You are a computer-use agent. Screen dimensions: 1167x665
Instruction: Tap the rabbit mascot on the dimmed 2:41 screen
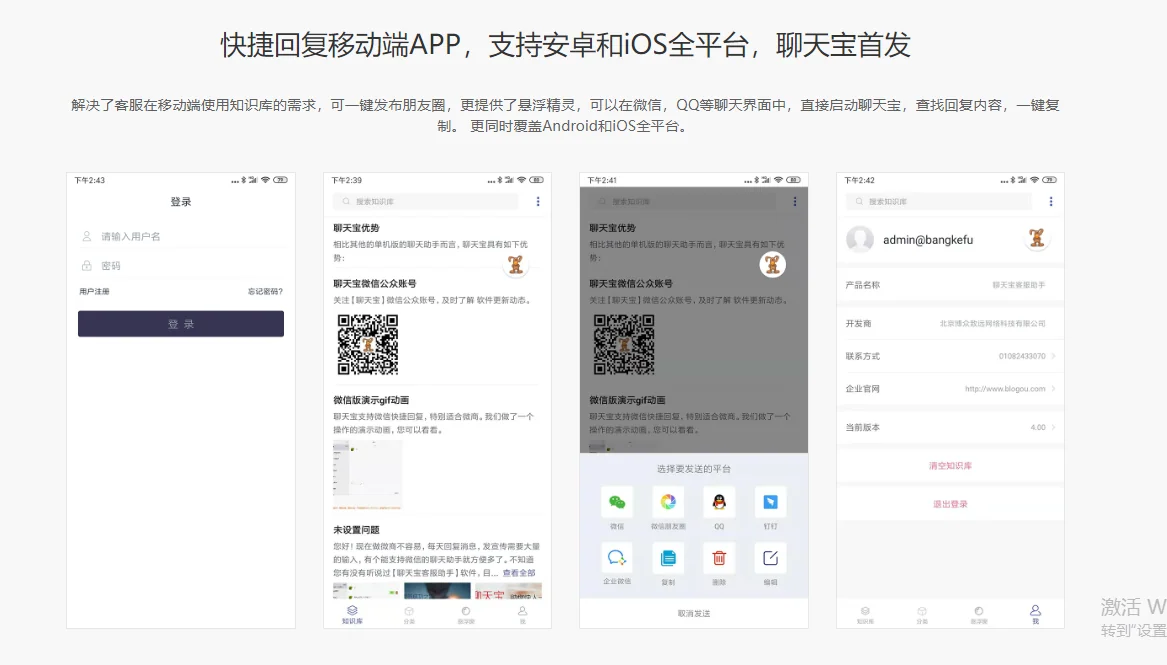773,264
